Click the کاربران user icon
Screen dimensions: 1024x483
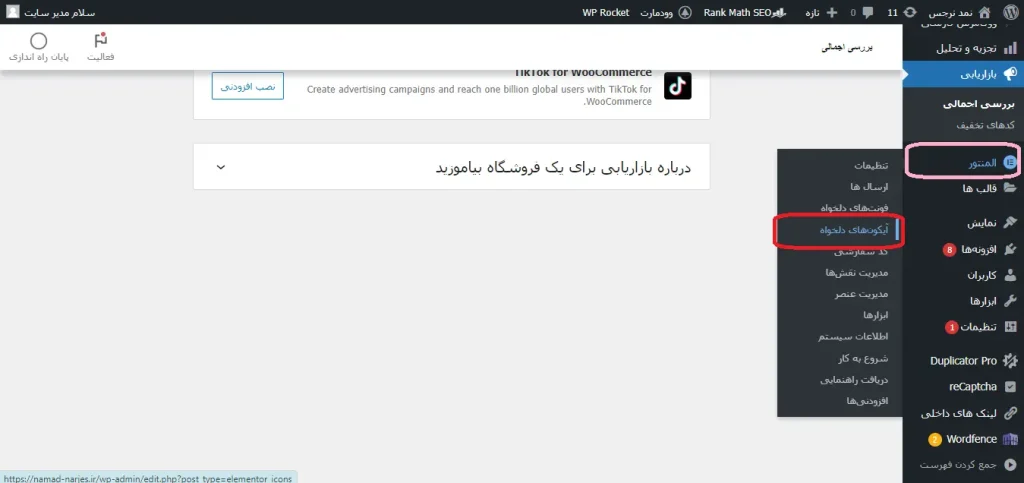pyautogui.click(x=1010, y=275)
